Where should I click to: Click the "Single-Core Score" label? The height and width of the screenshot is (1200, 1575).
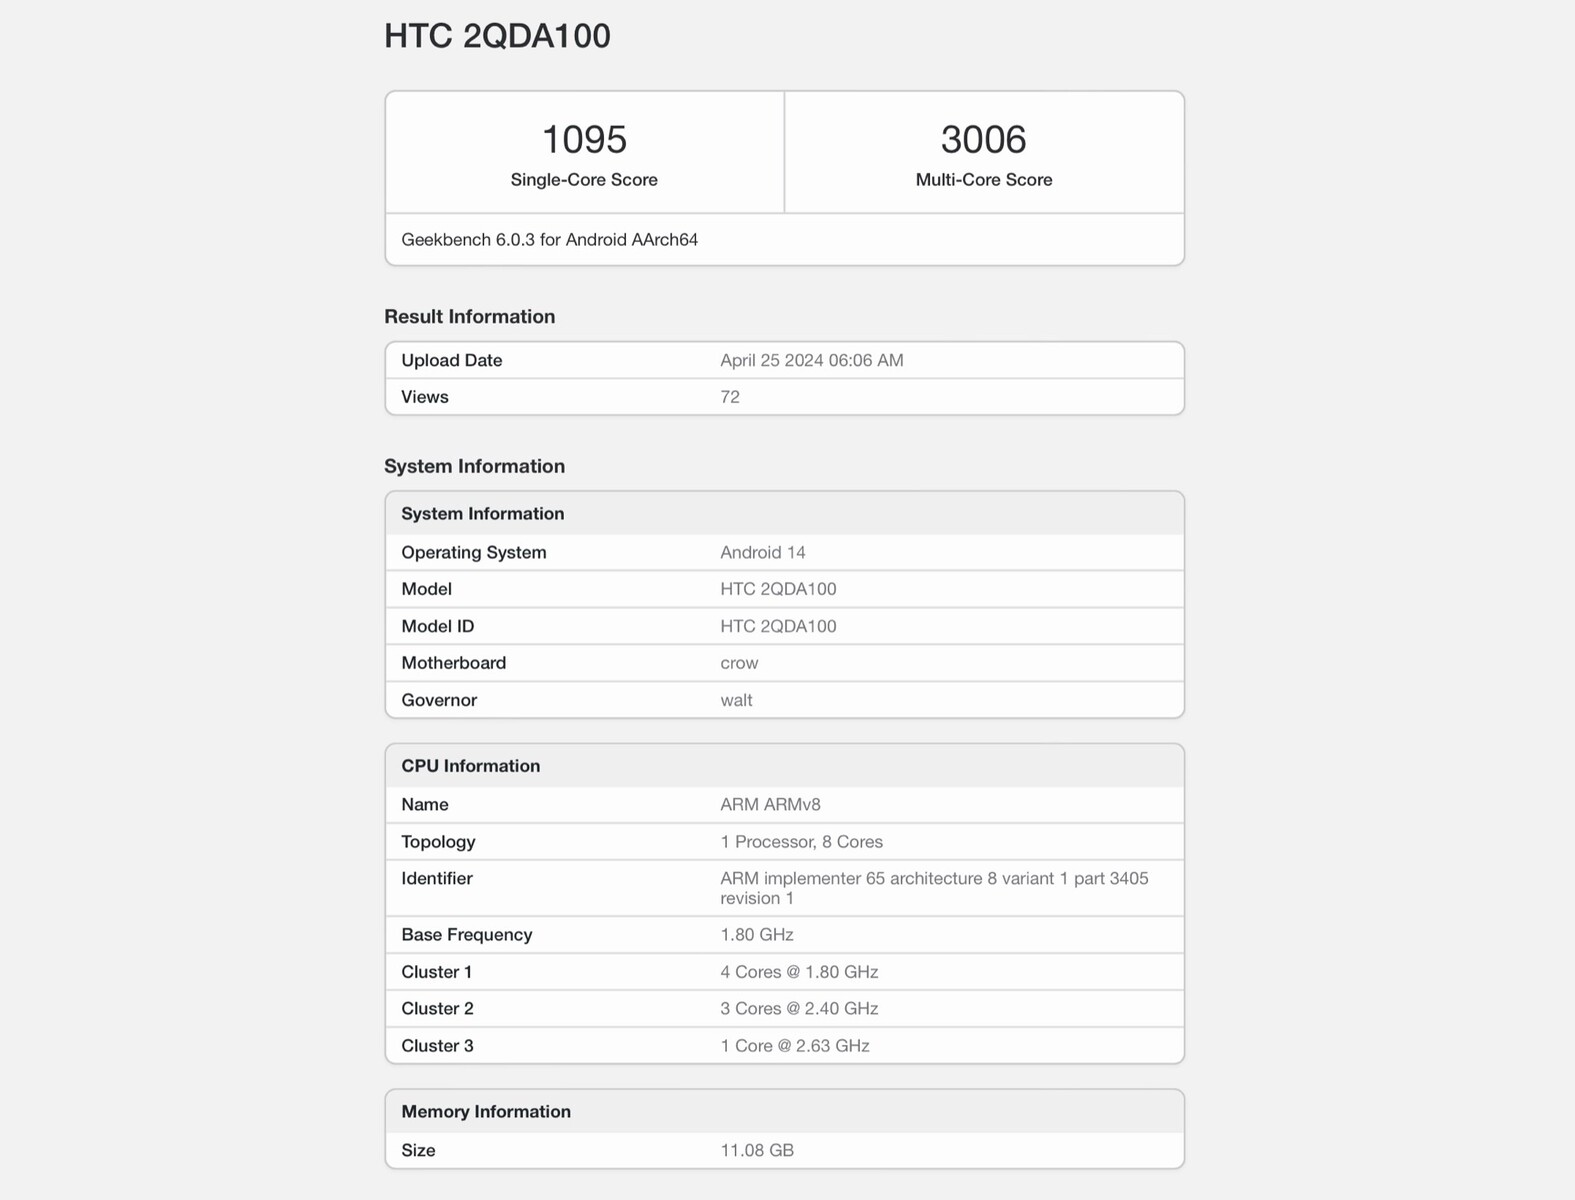584,180
